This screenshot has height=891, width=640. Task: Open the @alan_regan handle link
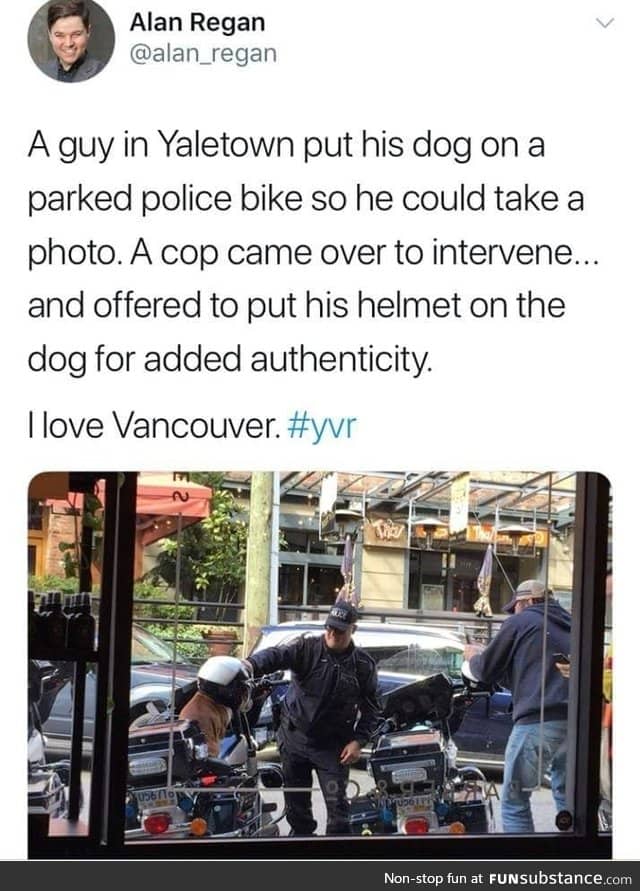[203, 54]
